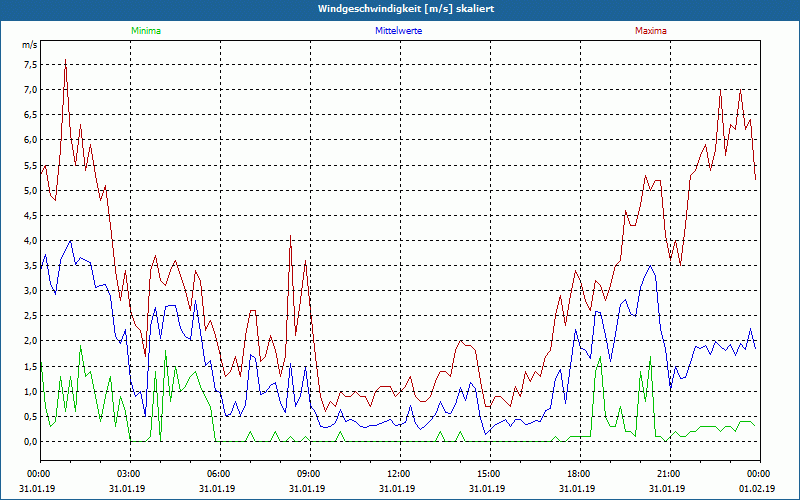Click the '4,0' y-axis value
This screenshot has height=500, width=800.
point(30,240)
